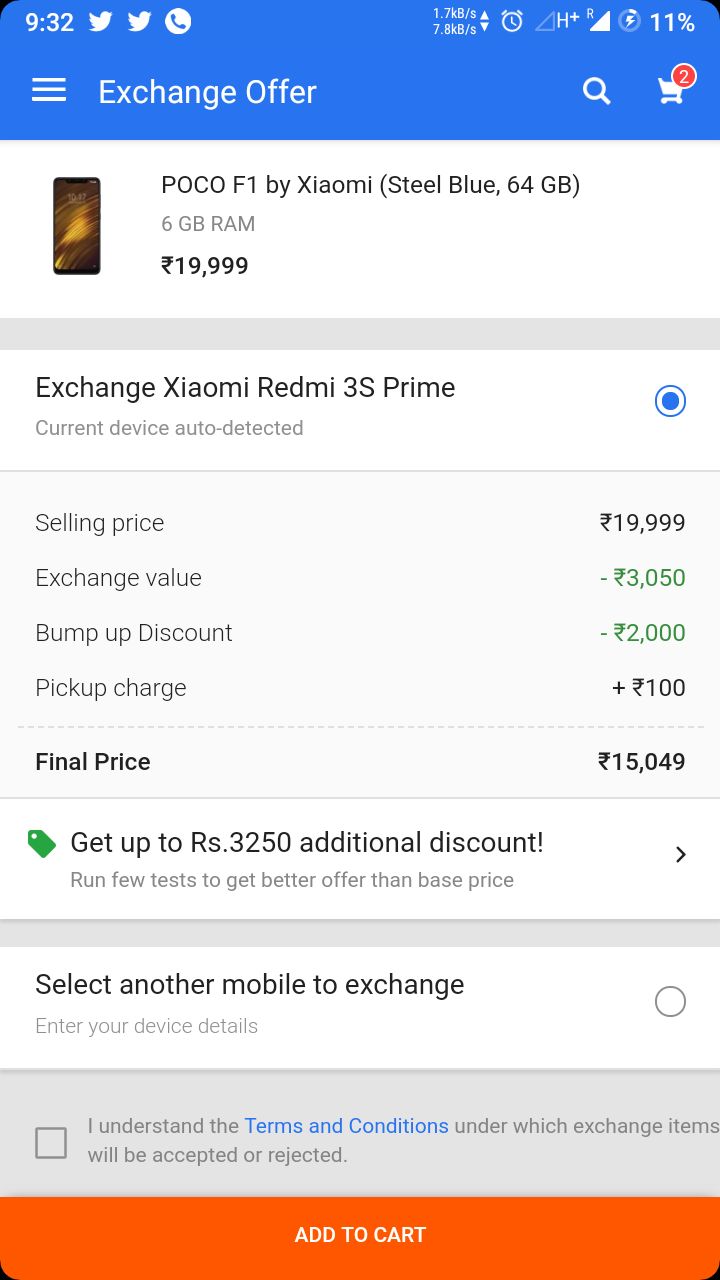Tap the first Twitter notification icon
This screenshot has width=720, height=1280.
(x=100, y=21)
